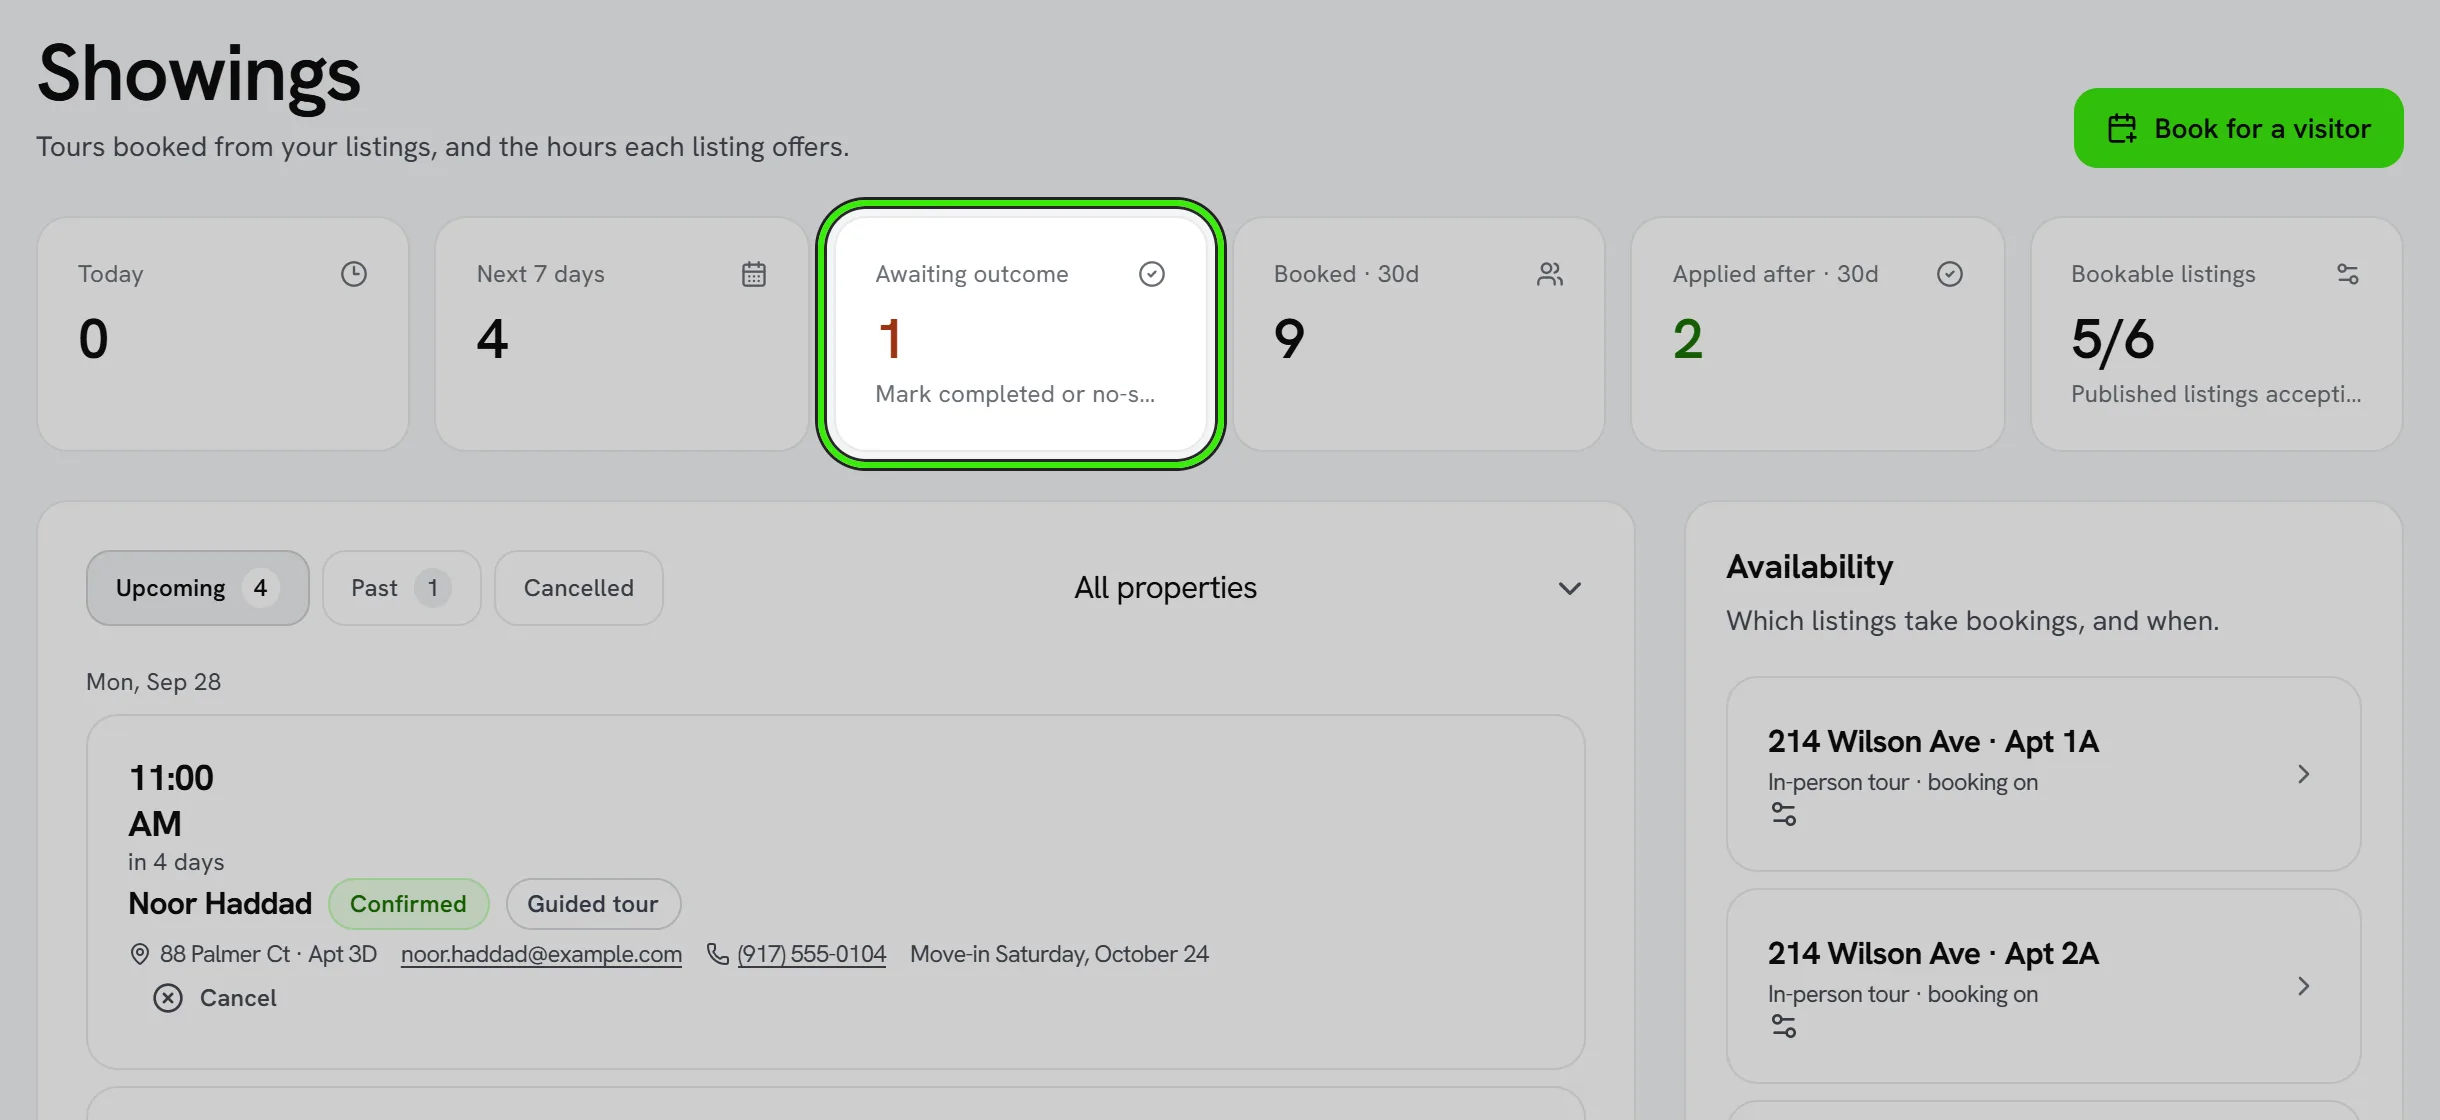Select the Awaiting outcome stat card
2440x1120 pixels.
1021,334
